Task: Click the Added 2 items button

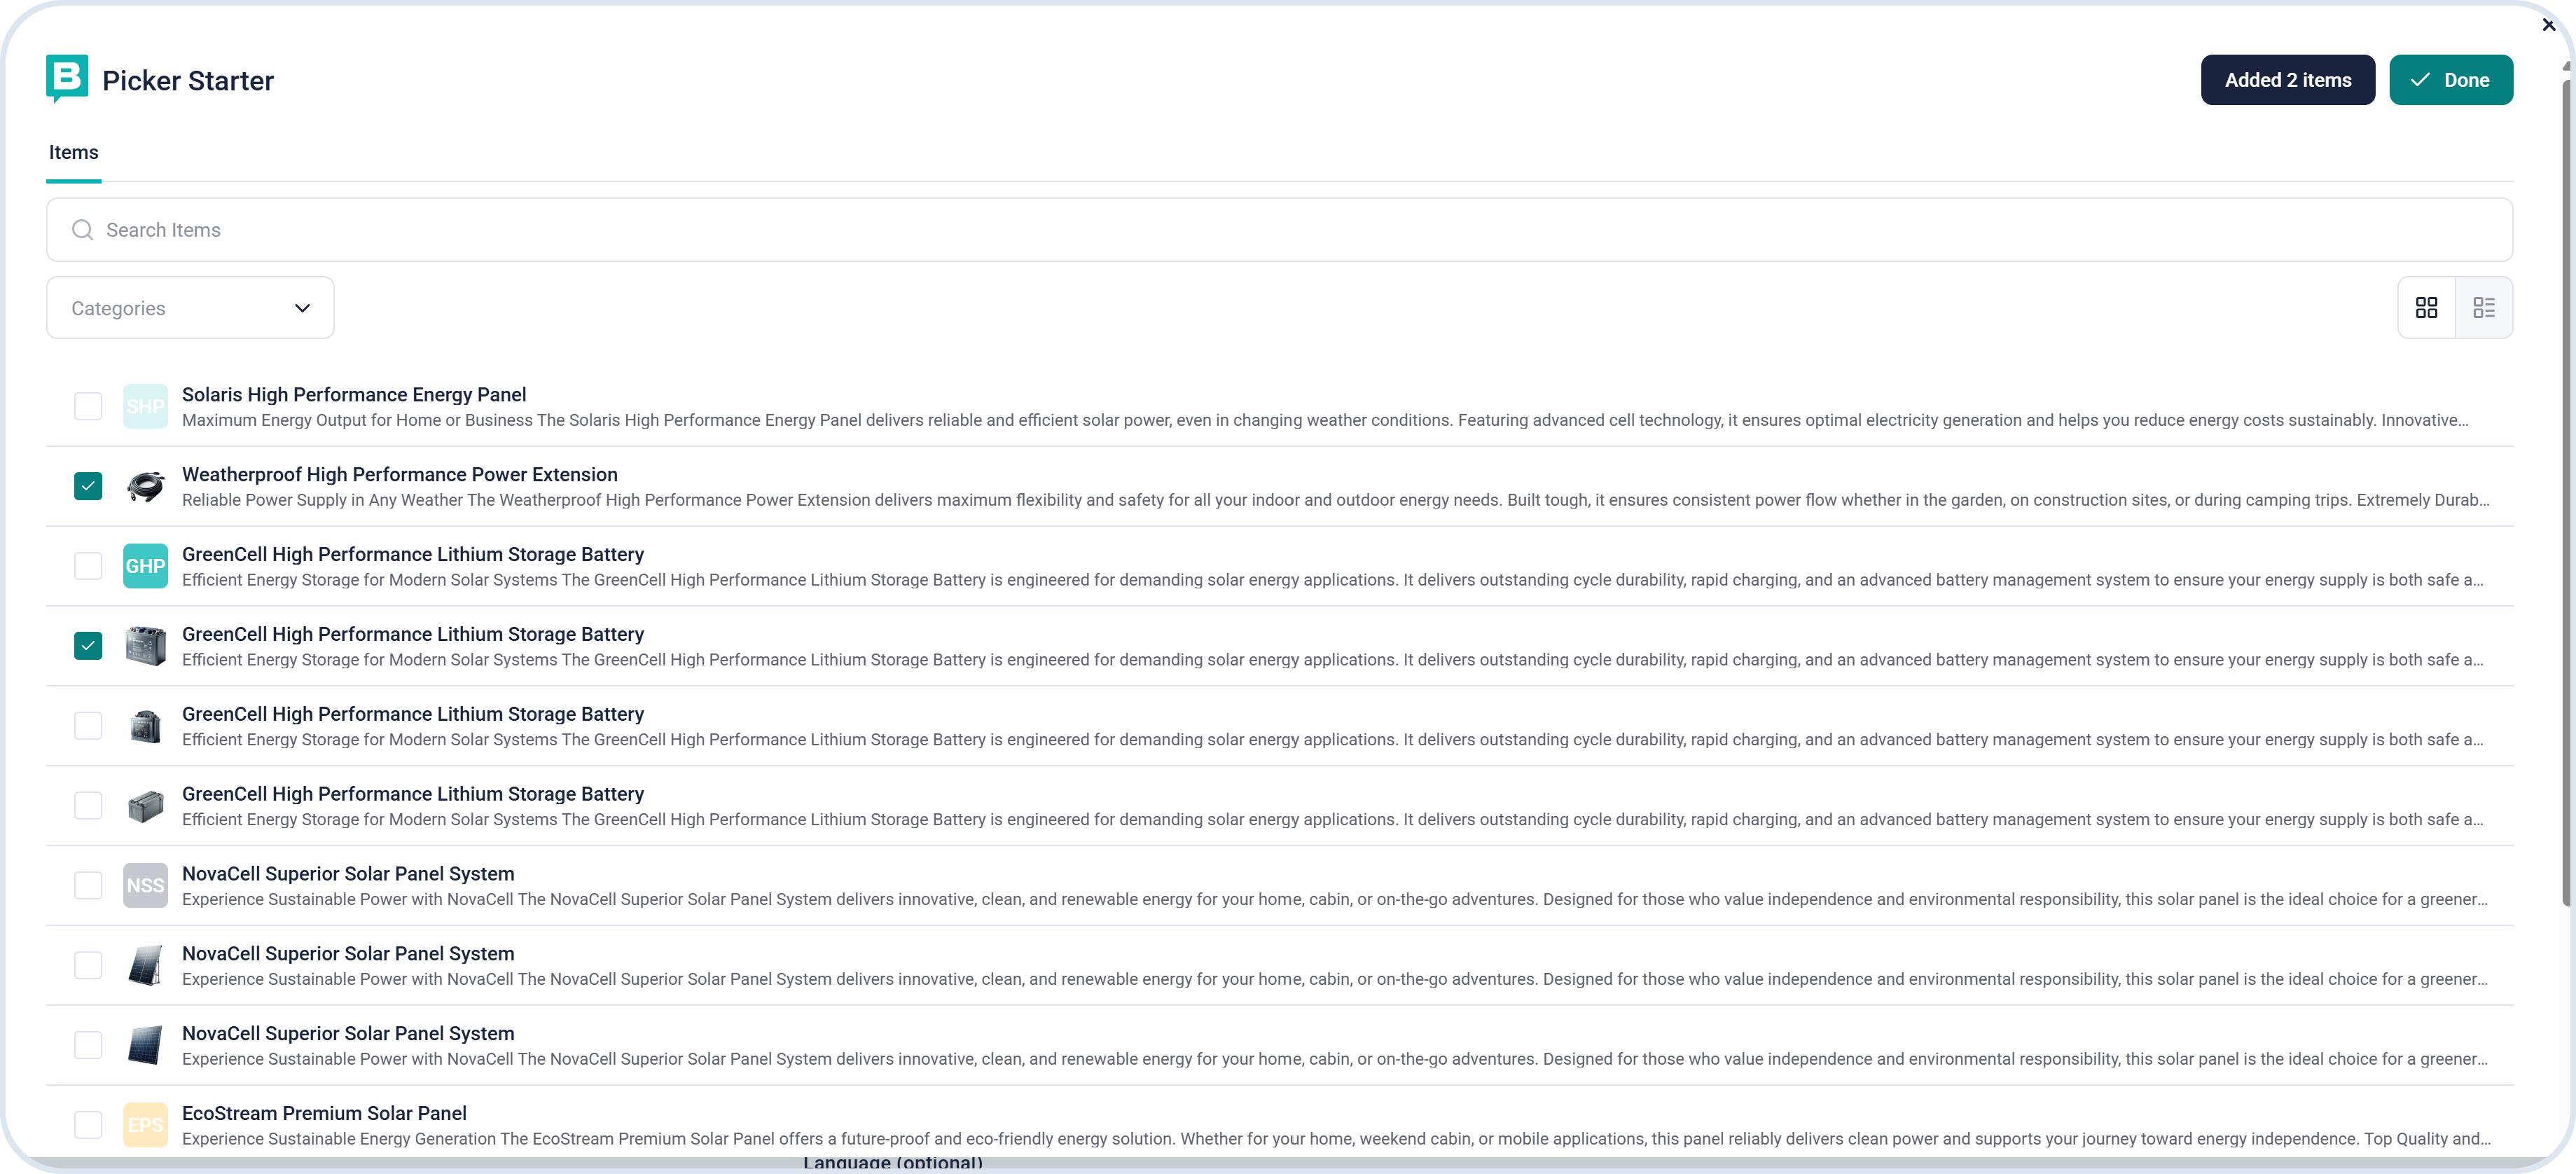Action: 2287,80
